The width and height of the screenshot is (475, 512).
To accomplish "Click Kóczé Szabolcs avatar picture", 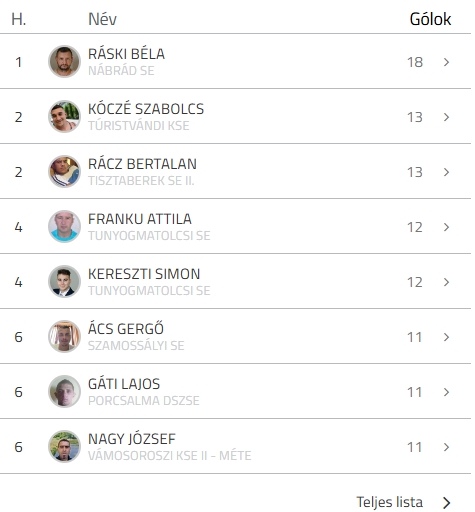I will (x=64, y=117).
